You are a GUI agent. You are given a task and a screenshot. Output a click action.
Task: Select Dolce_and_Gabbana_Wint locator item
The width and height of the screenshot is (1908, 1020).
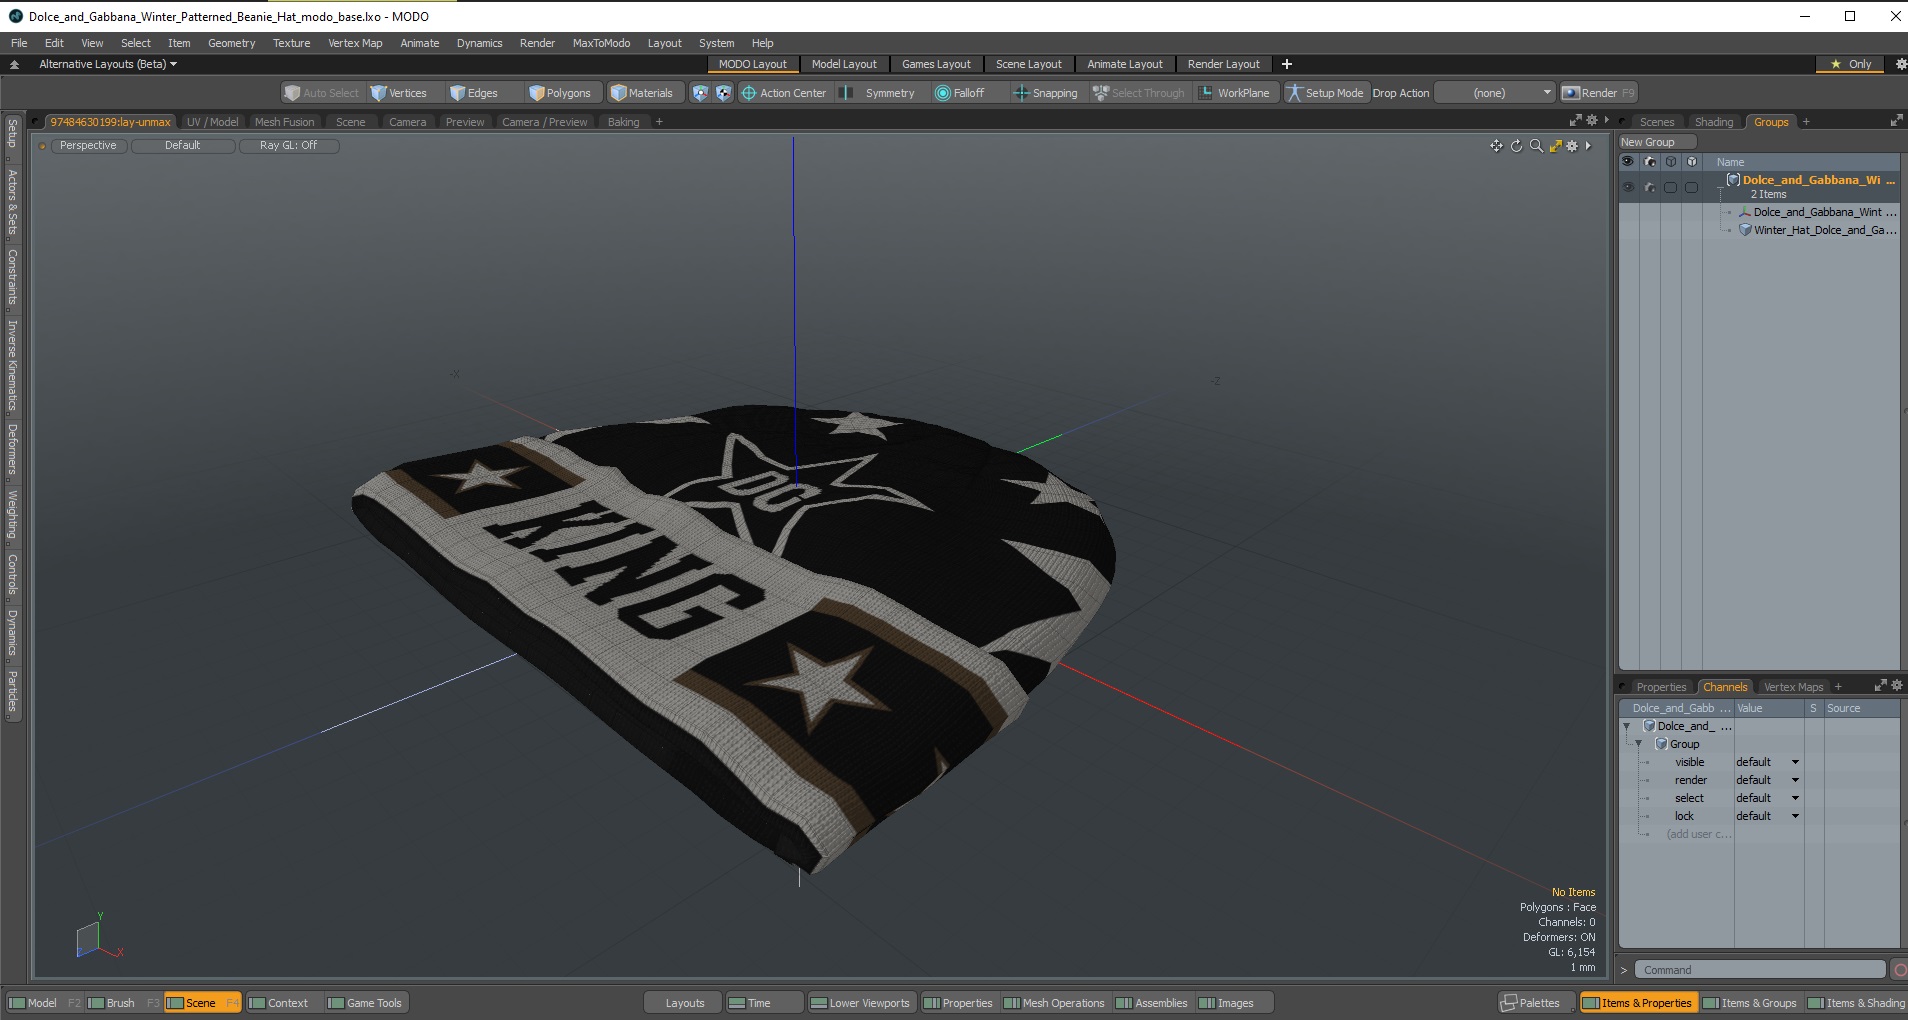1818,212
